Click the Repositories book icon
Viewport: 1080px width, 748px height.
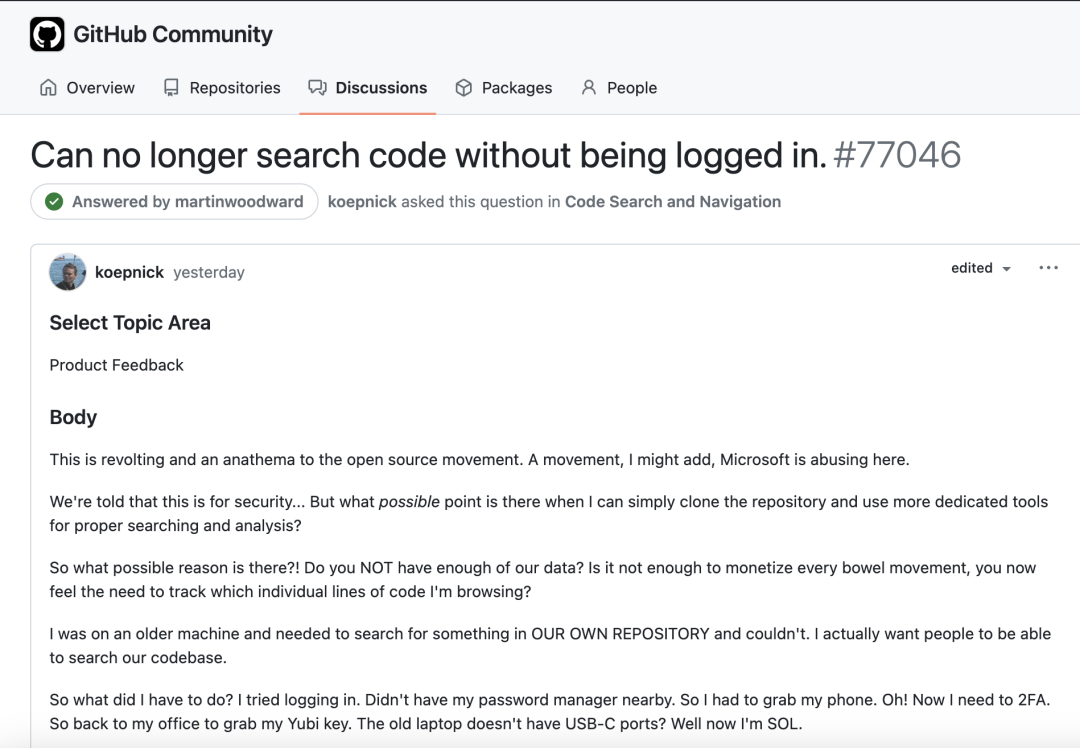click(x=171, y=88)
